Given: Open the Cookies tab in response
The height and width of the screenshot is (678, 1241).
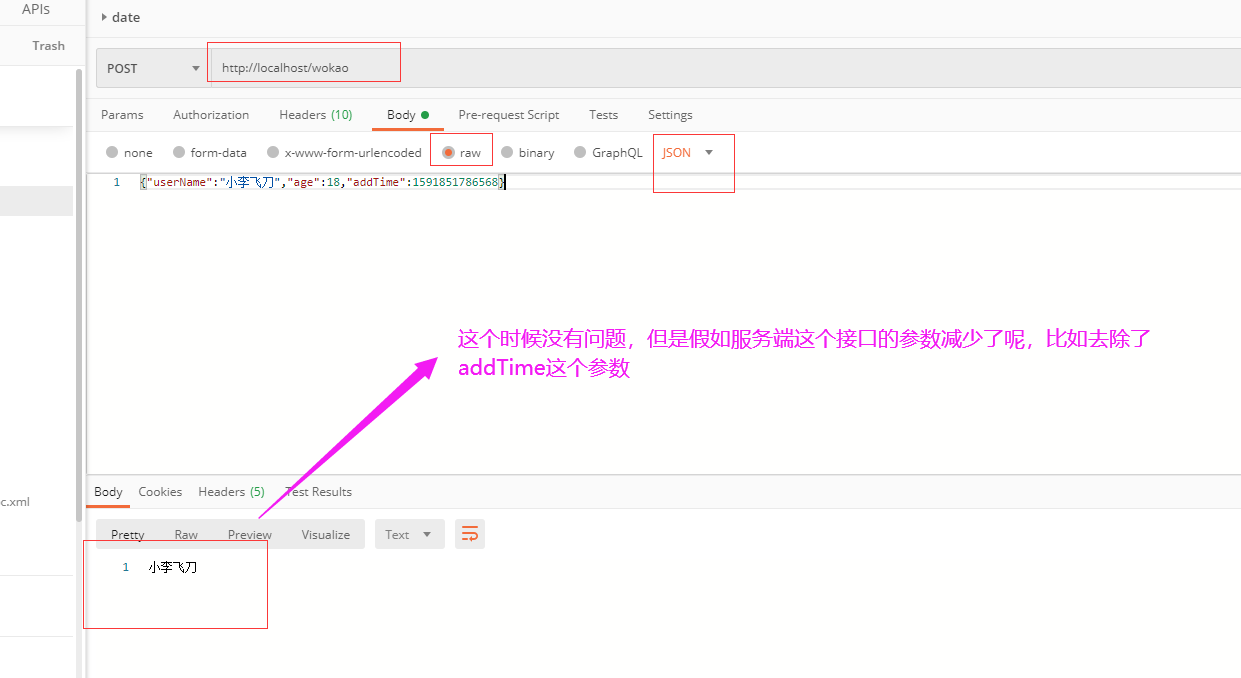Looking at the screenshot, I should (x=160, y=491).
